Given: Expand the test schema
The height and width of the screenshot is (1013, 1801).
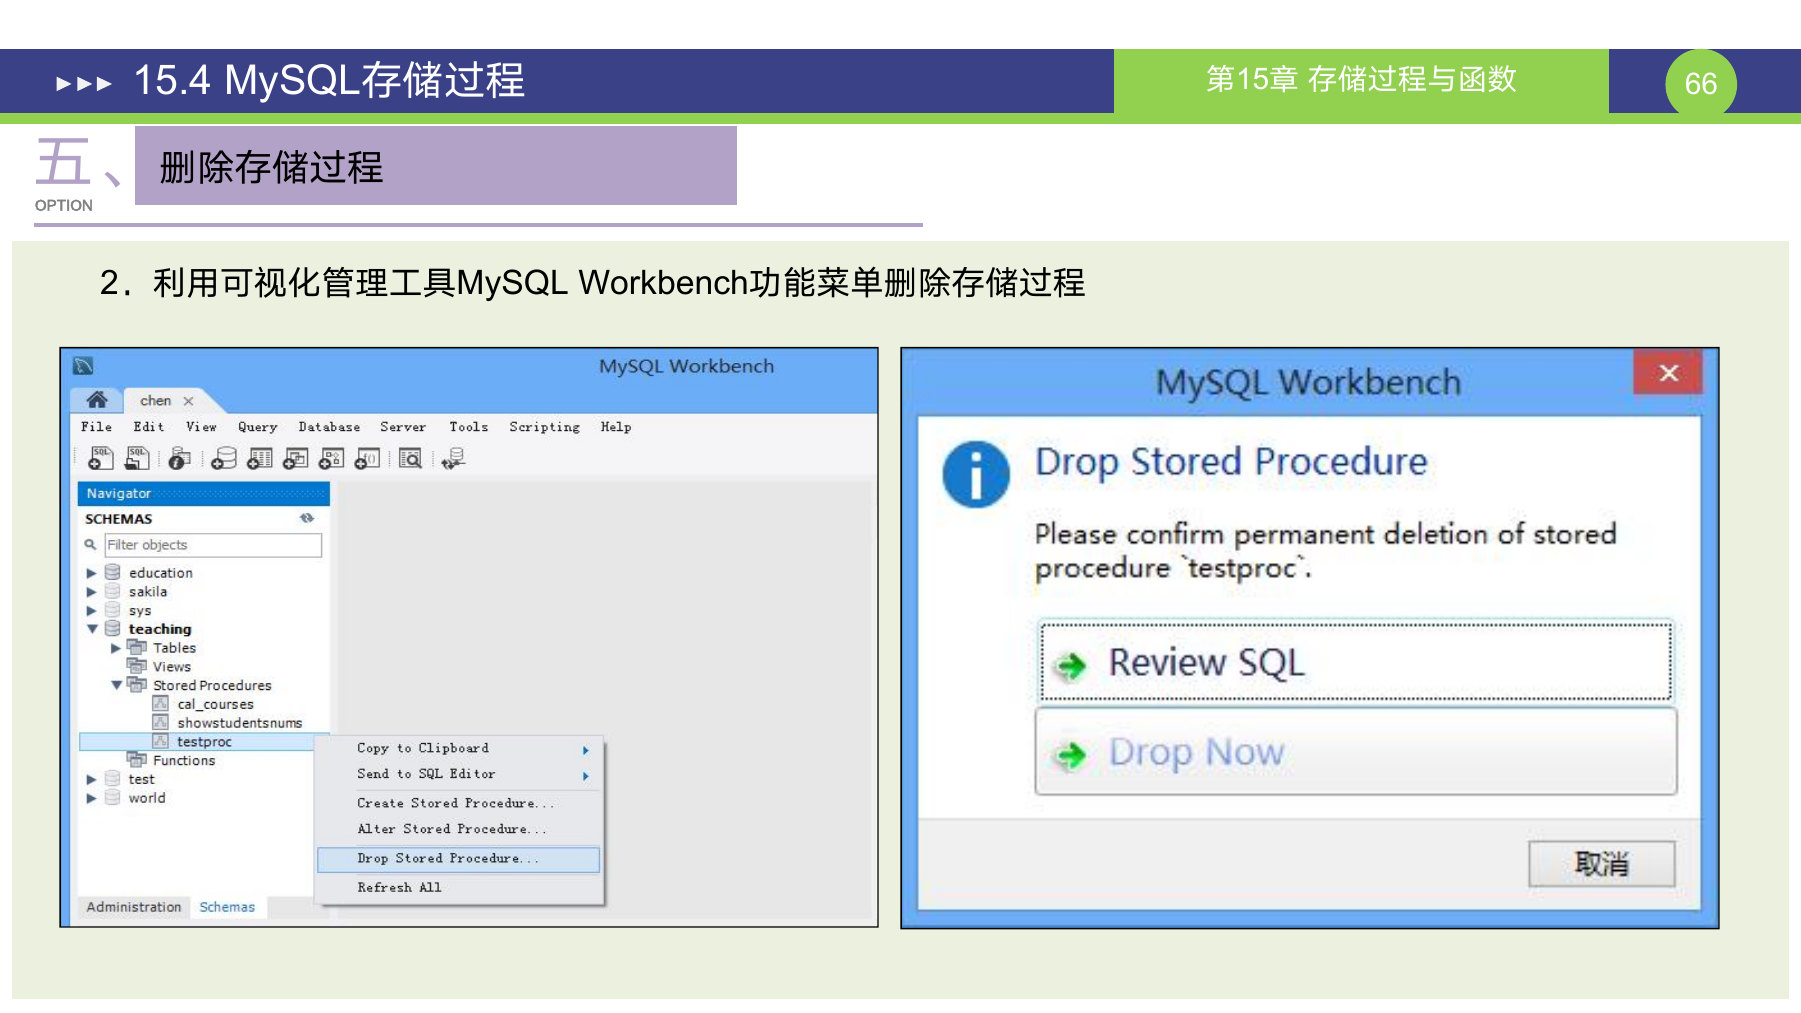Looking at the screenshot, I should click(x=91, y=779).
